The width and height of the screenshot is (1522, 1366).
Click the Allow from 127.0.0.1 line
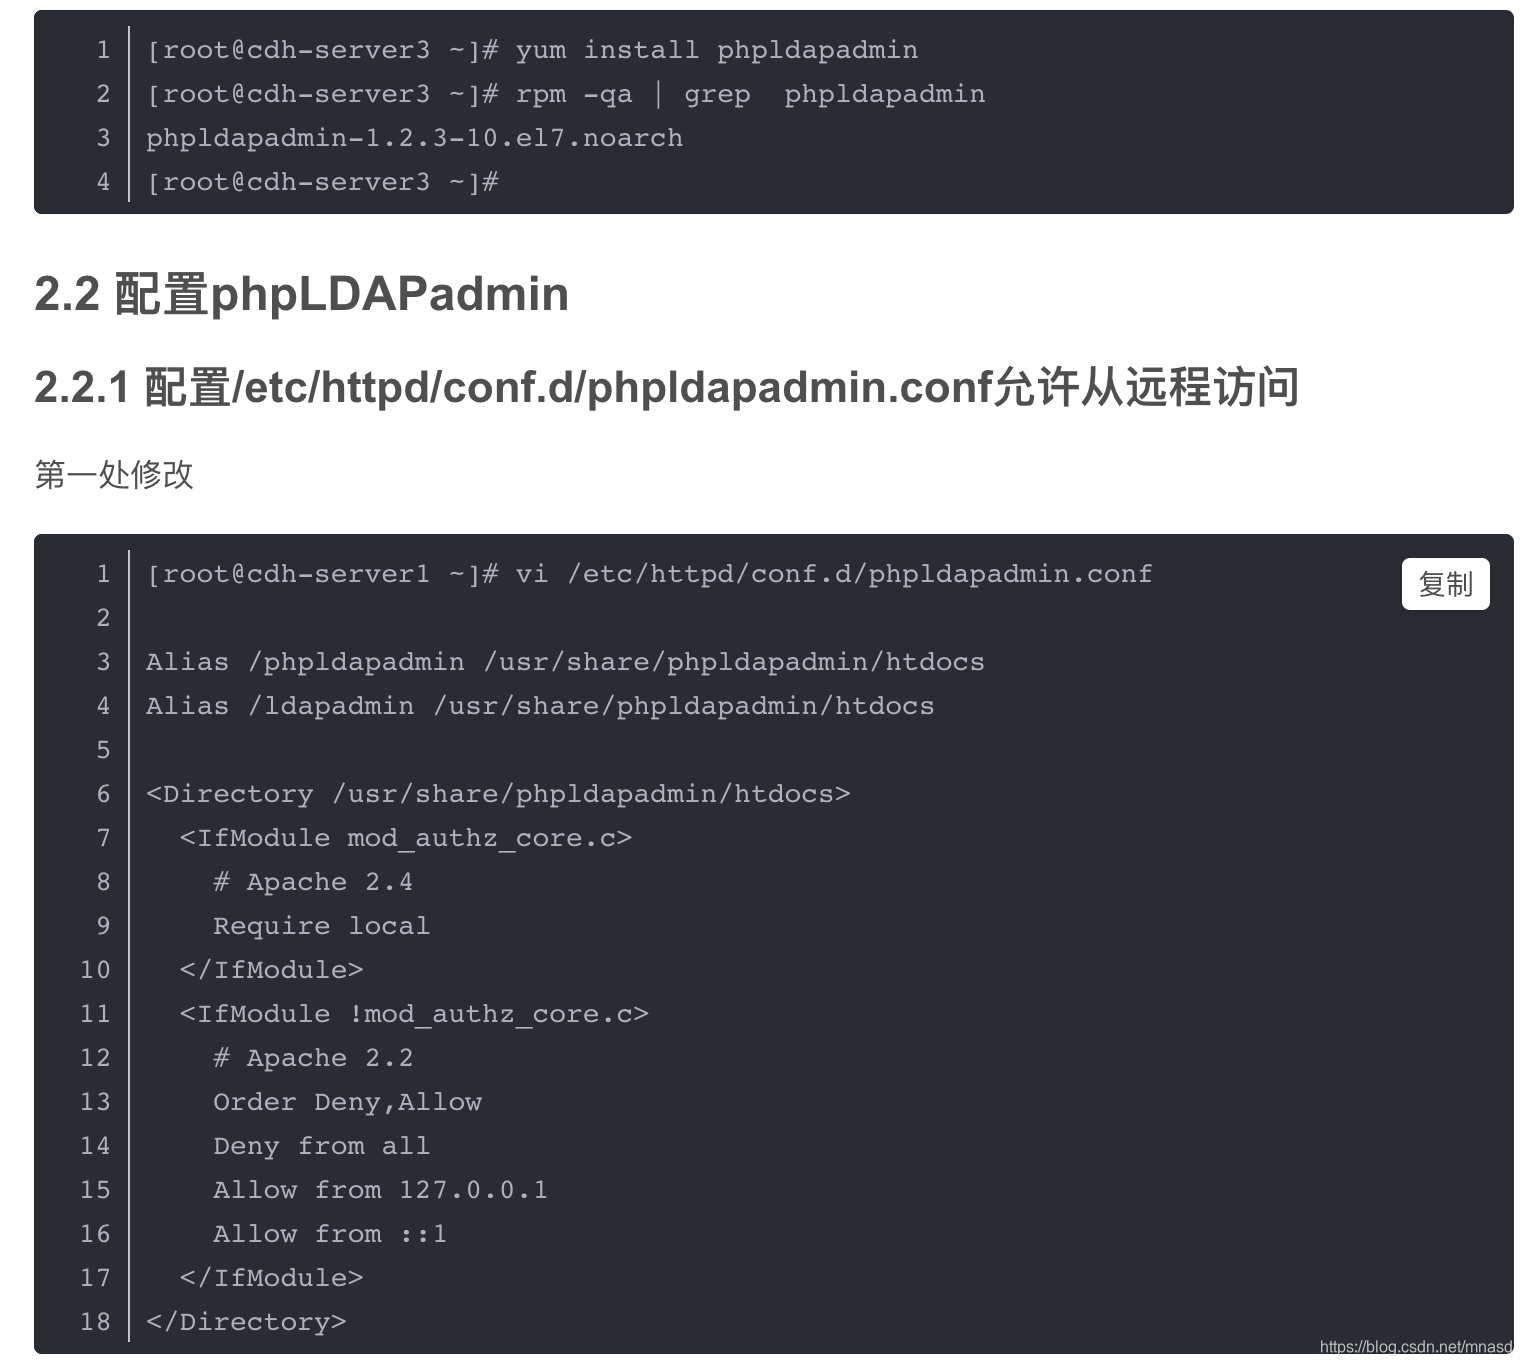click(380, 1190)
